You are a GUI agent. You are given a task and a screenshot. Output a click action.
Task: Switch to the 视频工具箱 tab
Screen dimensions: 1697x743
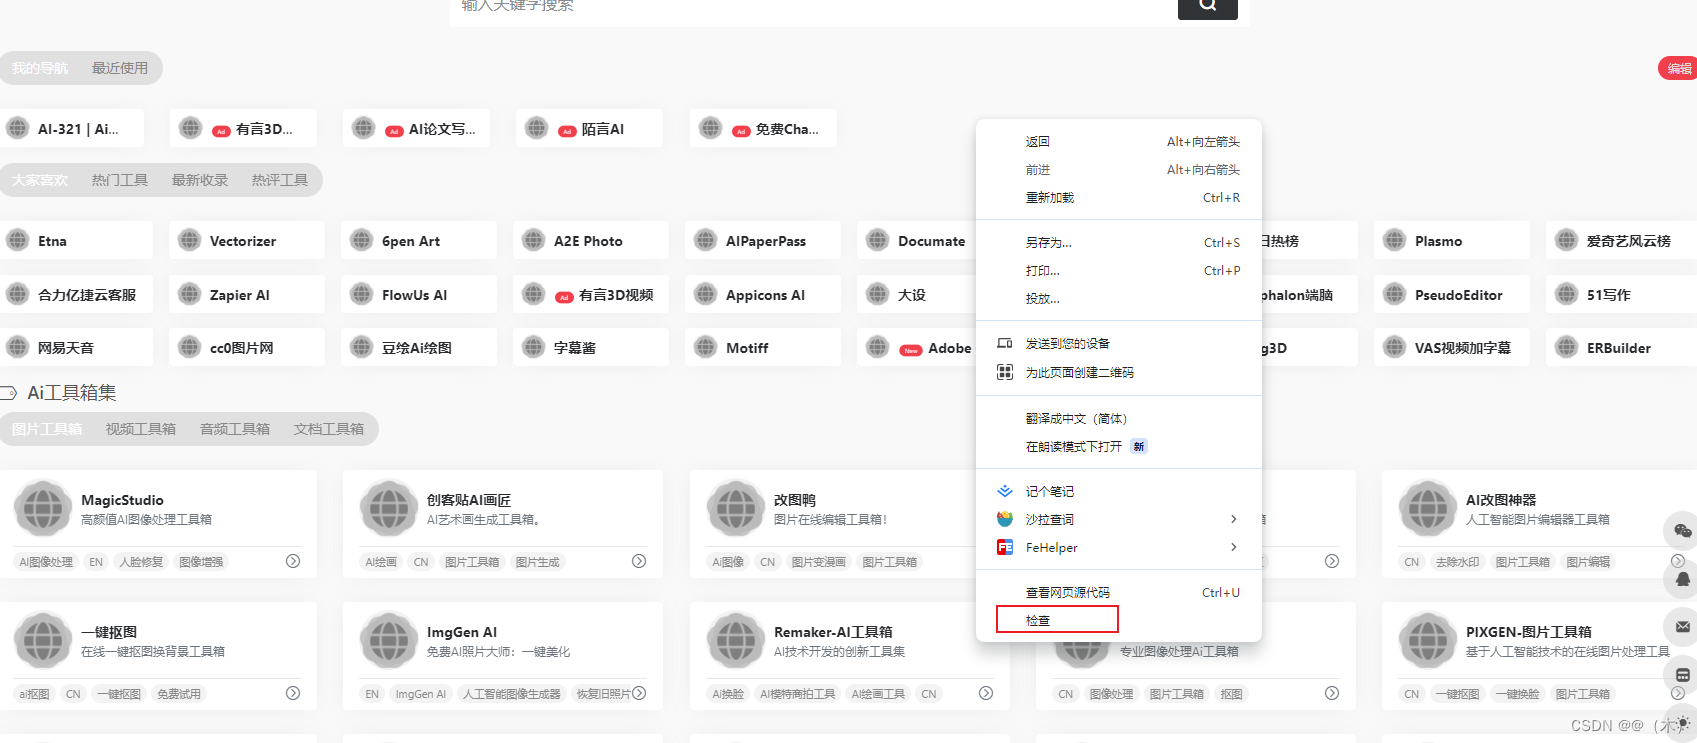point(141,429)
